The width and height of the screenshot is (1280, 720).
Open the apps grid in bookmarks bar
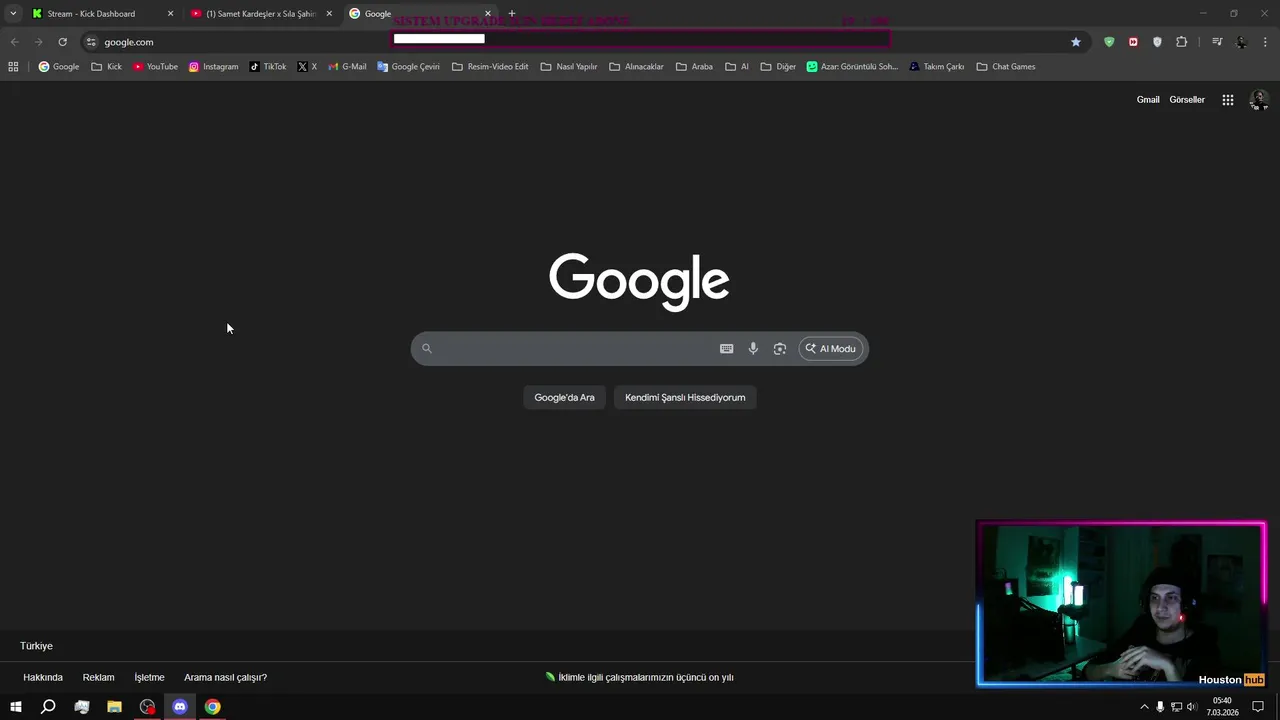tap(13, 67)
